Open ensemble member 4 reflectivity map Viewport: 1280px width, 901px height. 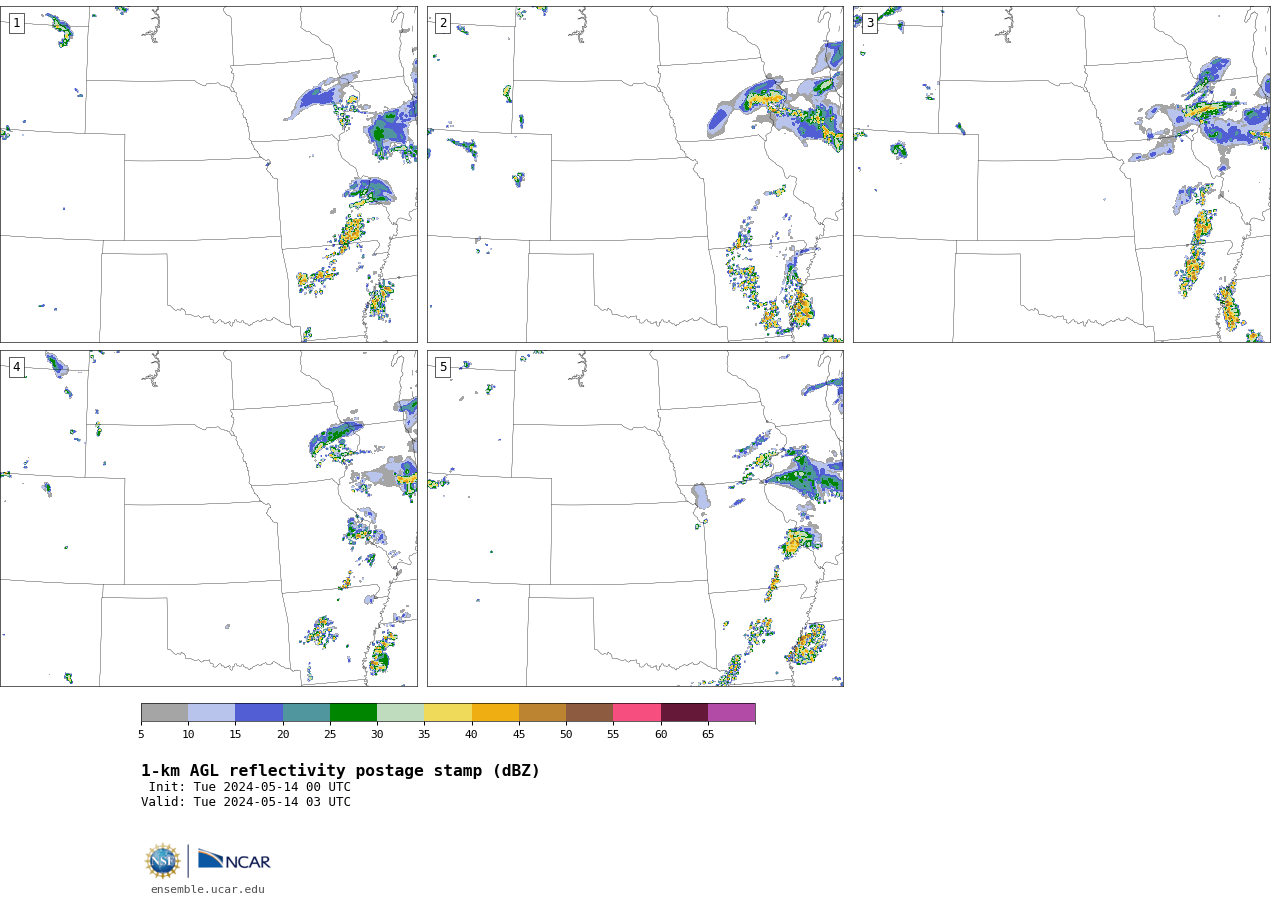pyautogui.click(x=209, y=518)
